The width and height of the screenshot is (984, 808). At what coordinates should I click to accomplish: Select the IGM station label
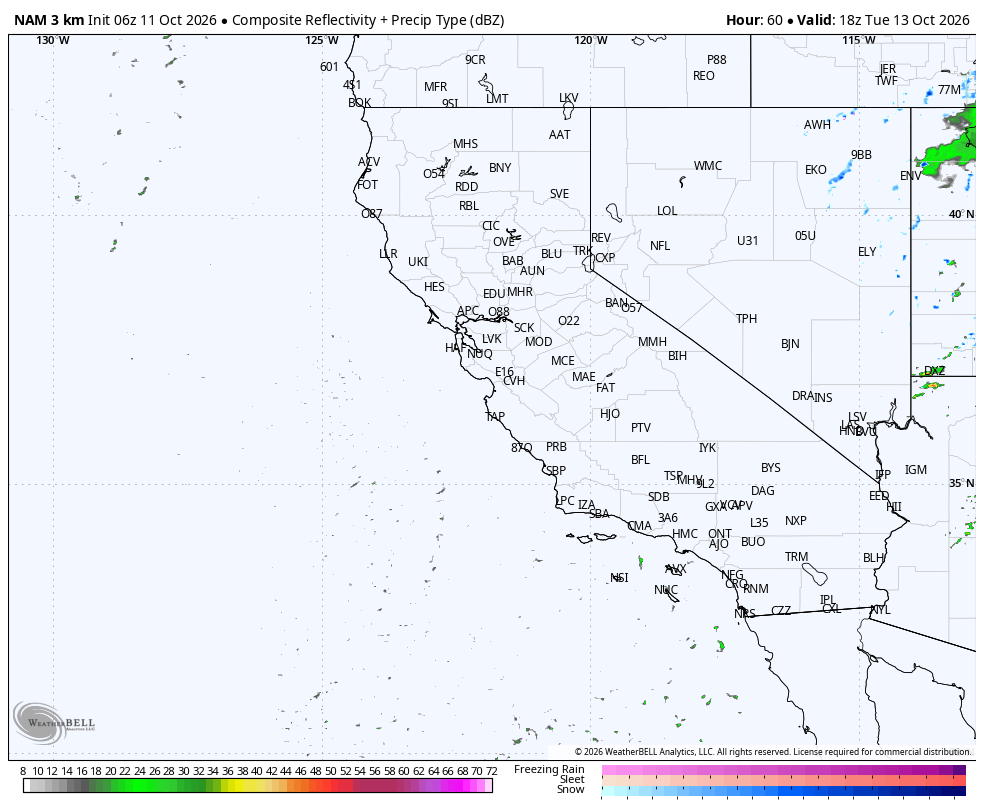point(916,470)
